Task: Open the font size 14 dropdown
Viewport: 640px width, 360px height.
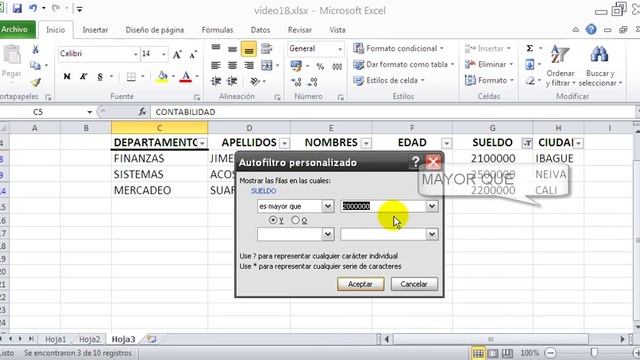Action: coord(164,54)
